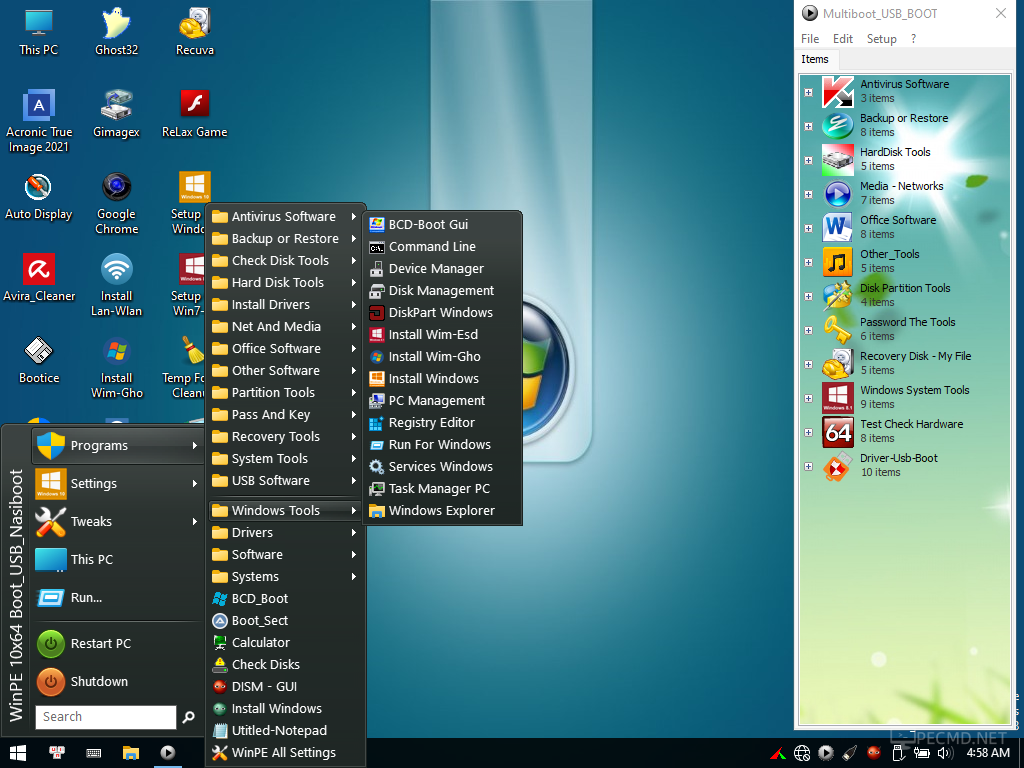Screen dimensions: 1024x768
Task: Open the ? help menu
Action: tap(913, 39)
